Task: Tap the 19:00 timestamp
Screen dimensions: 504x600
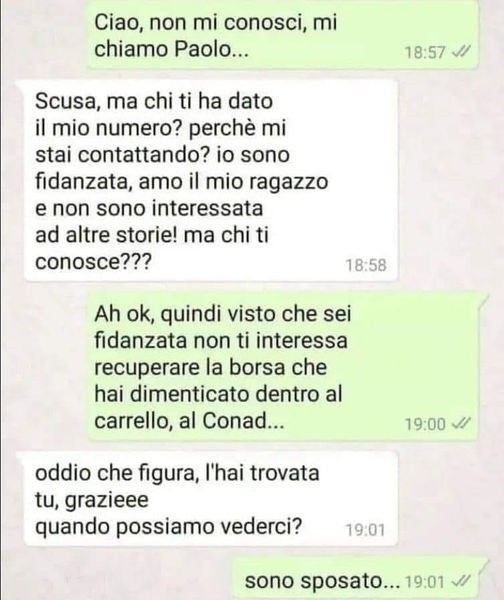Action: 425,424
